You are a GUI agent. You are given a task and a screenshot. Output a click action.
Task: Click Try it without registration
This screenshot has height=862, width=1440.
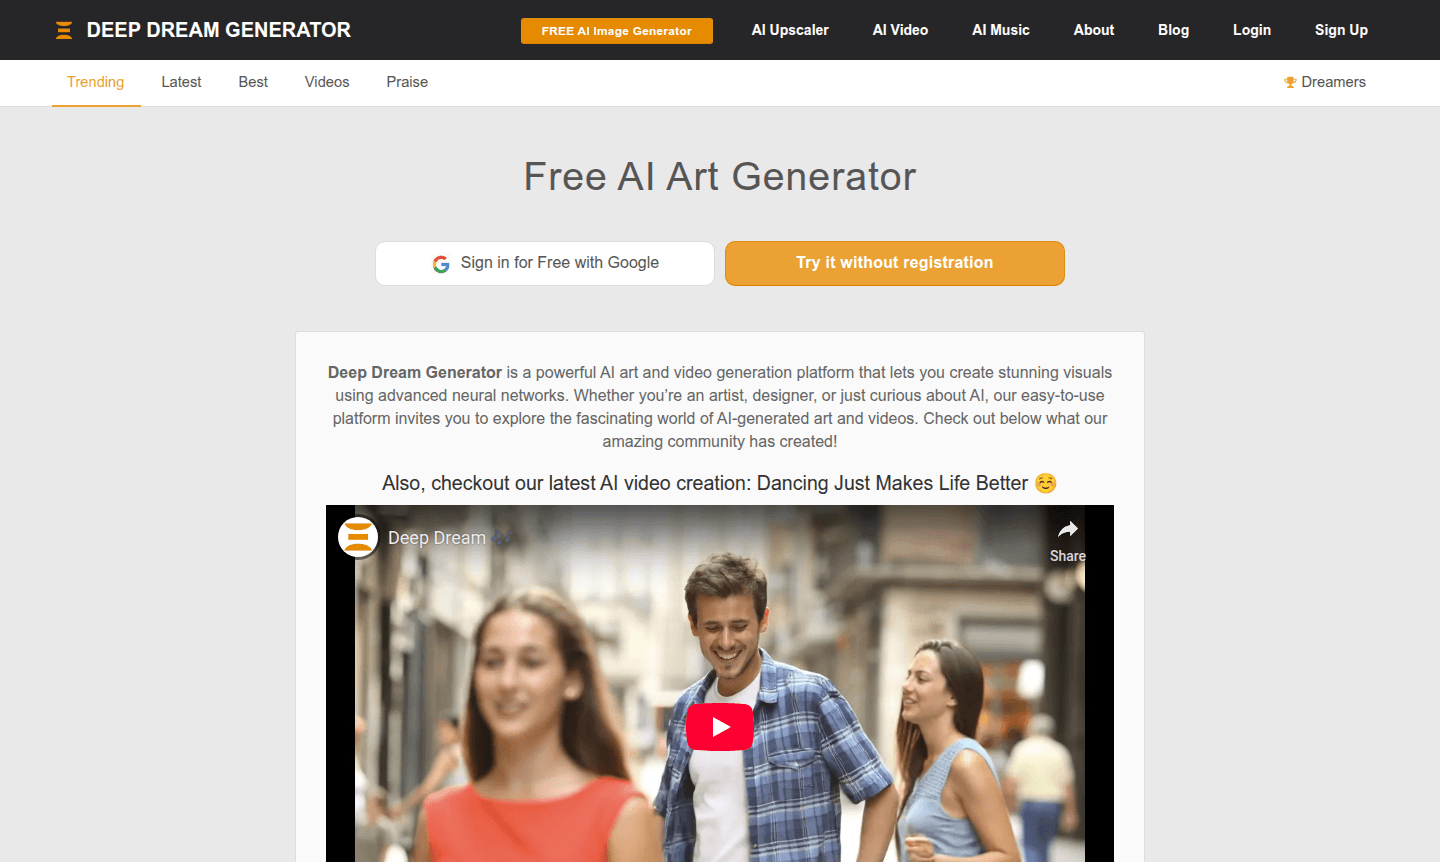pyautogui.click(x=895, y=263)
